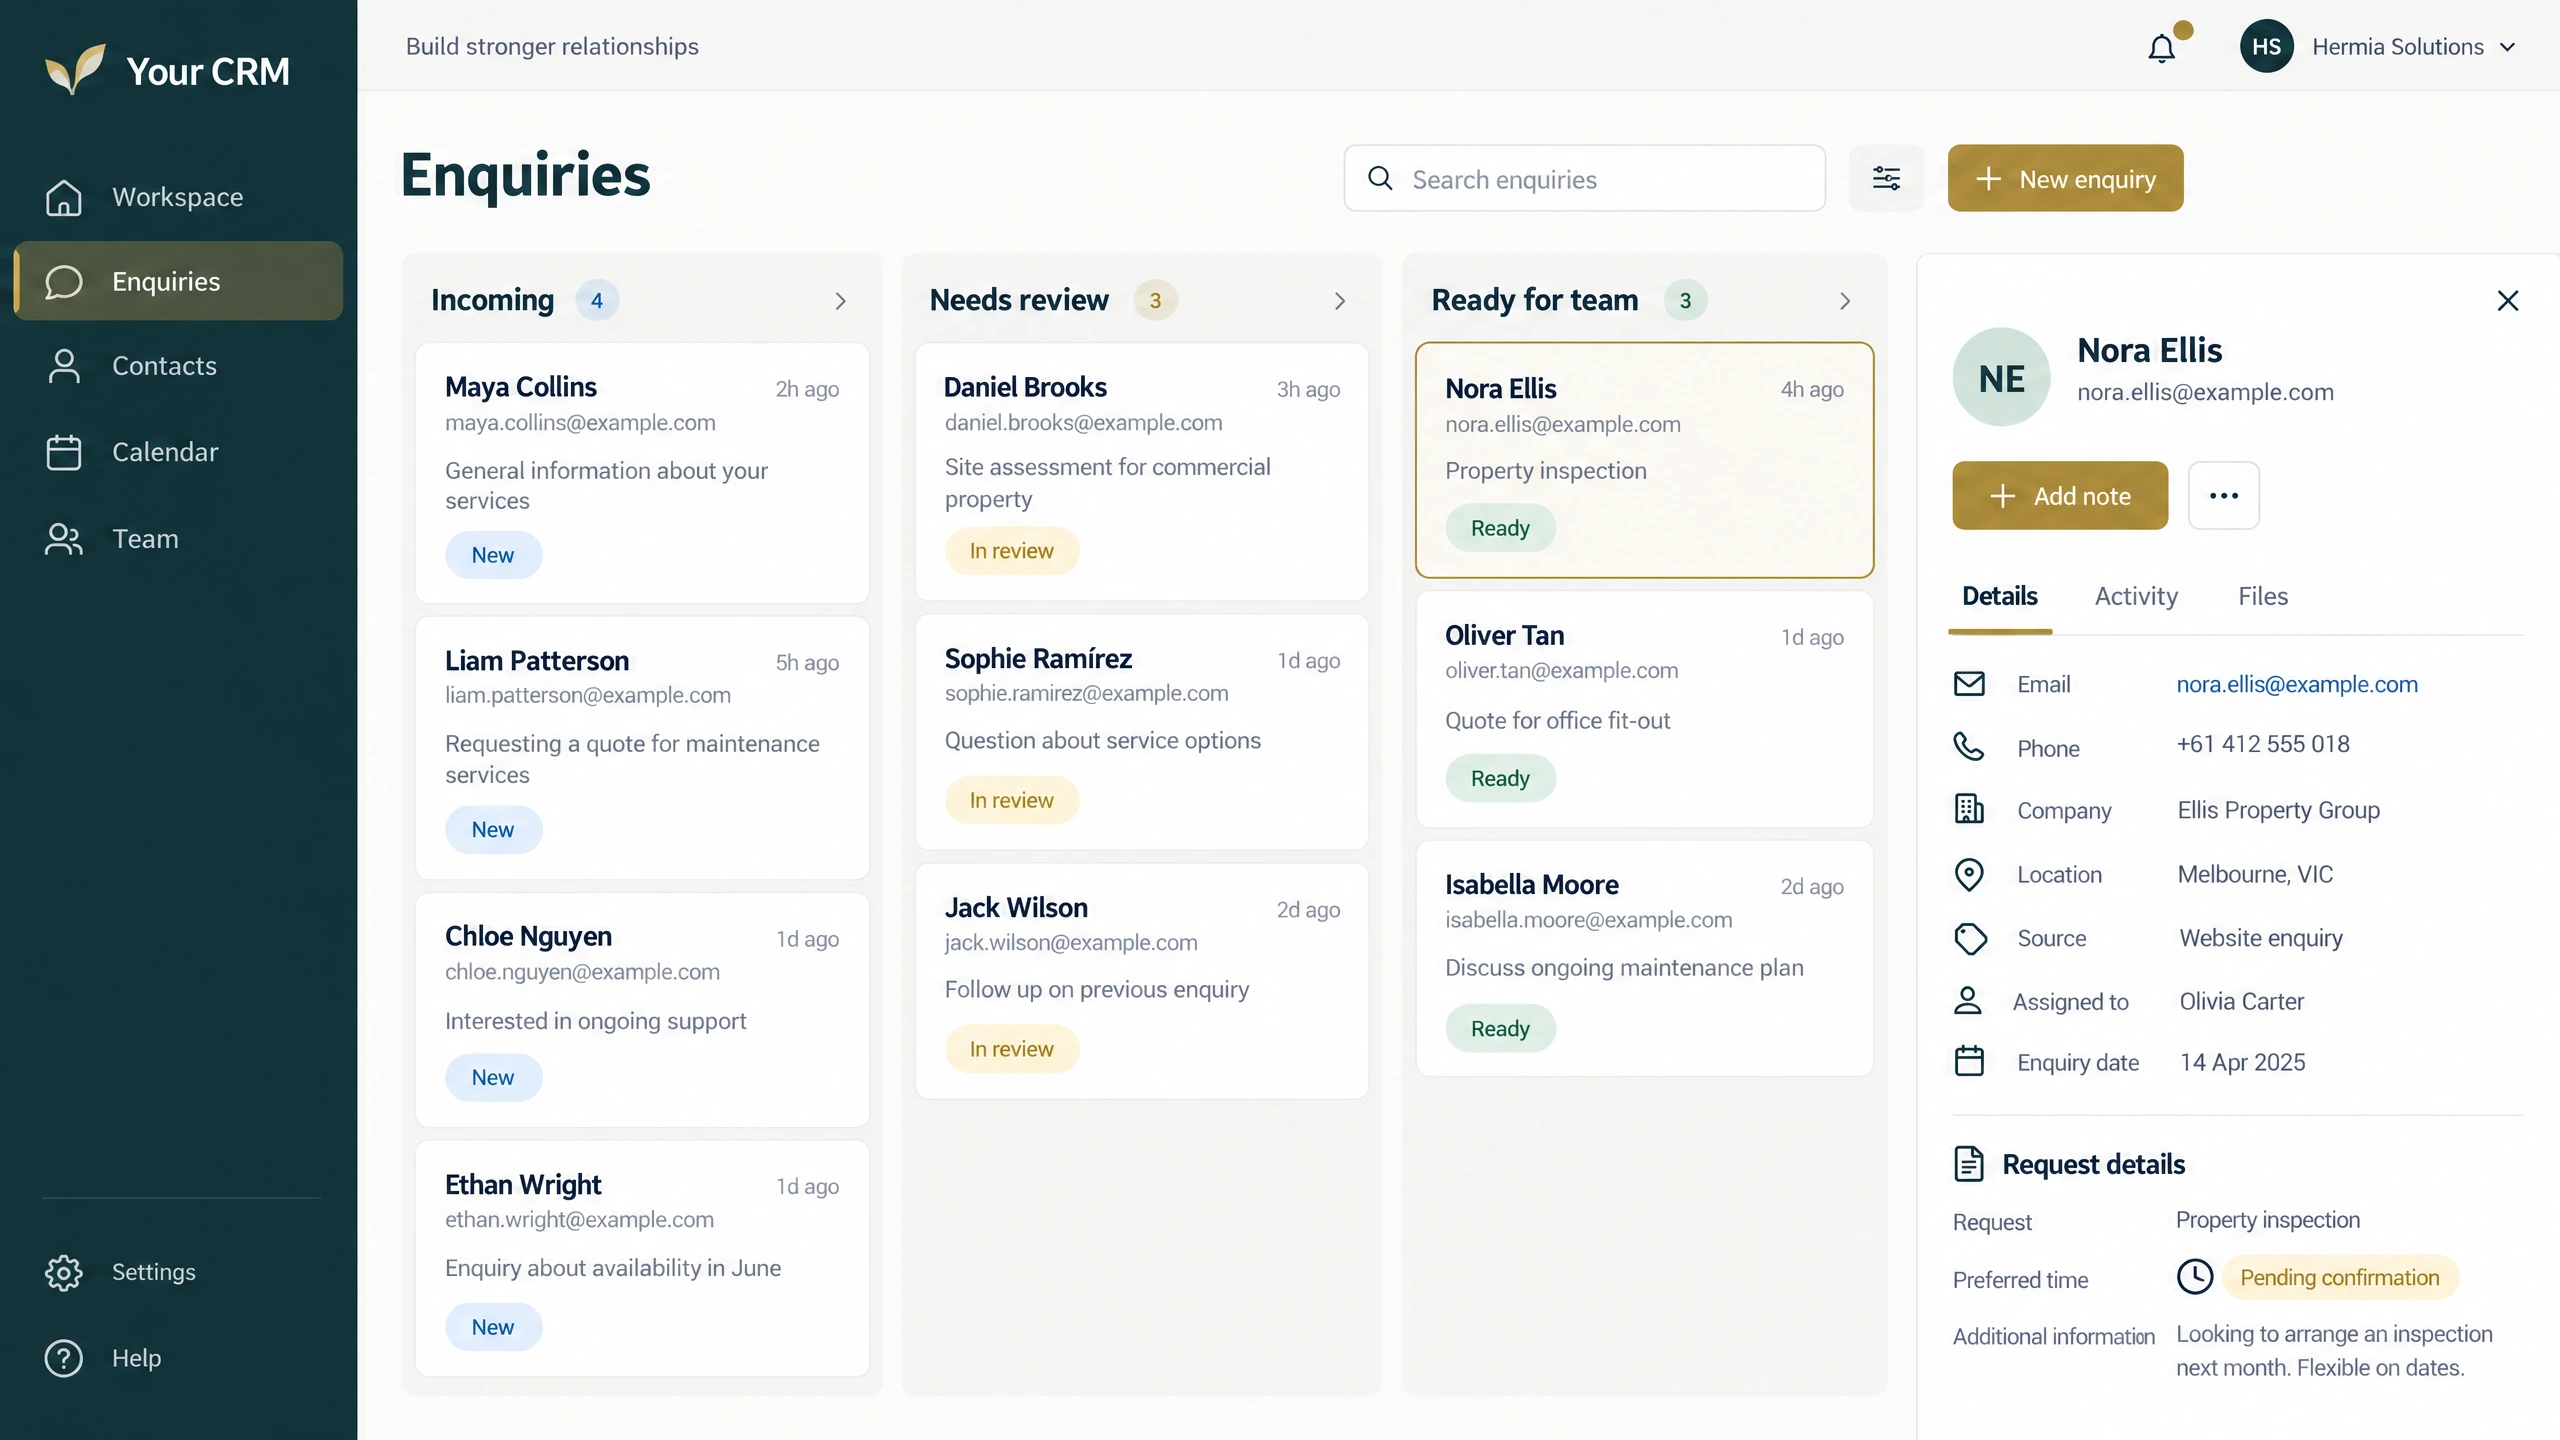Screen dimensions: 2560x1440
Task: Click the calendar icon beside Enquiry date
Action: coord(1969,1061)
